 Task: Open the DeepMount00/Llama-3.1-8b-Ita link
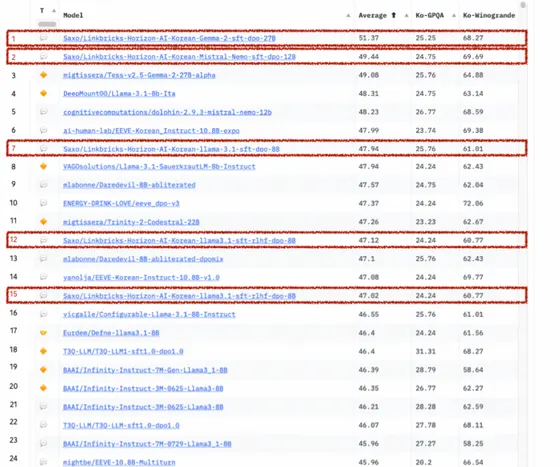[x=119, y=94]
